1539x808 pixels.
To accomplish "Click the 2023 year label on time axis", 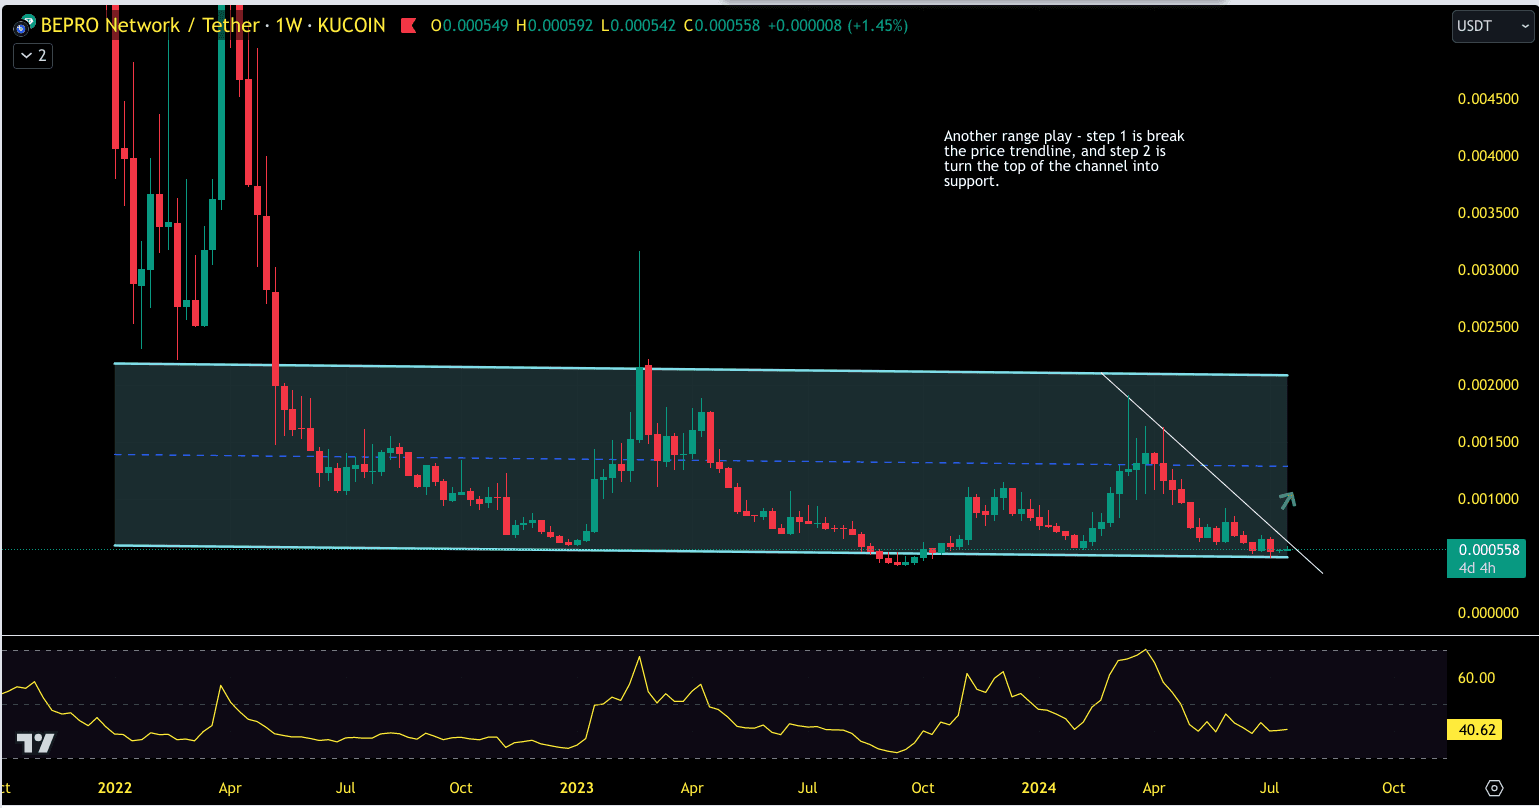I will click(x=577, y=788).
